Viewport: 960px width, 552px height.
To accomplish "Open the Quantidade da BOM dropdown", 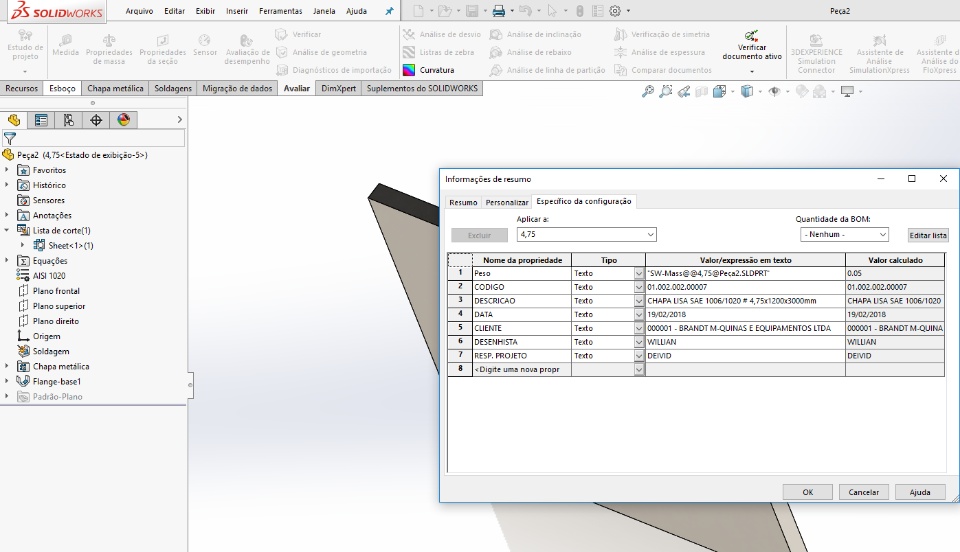I will 844,234.
